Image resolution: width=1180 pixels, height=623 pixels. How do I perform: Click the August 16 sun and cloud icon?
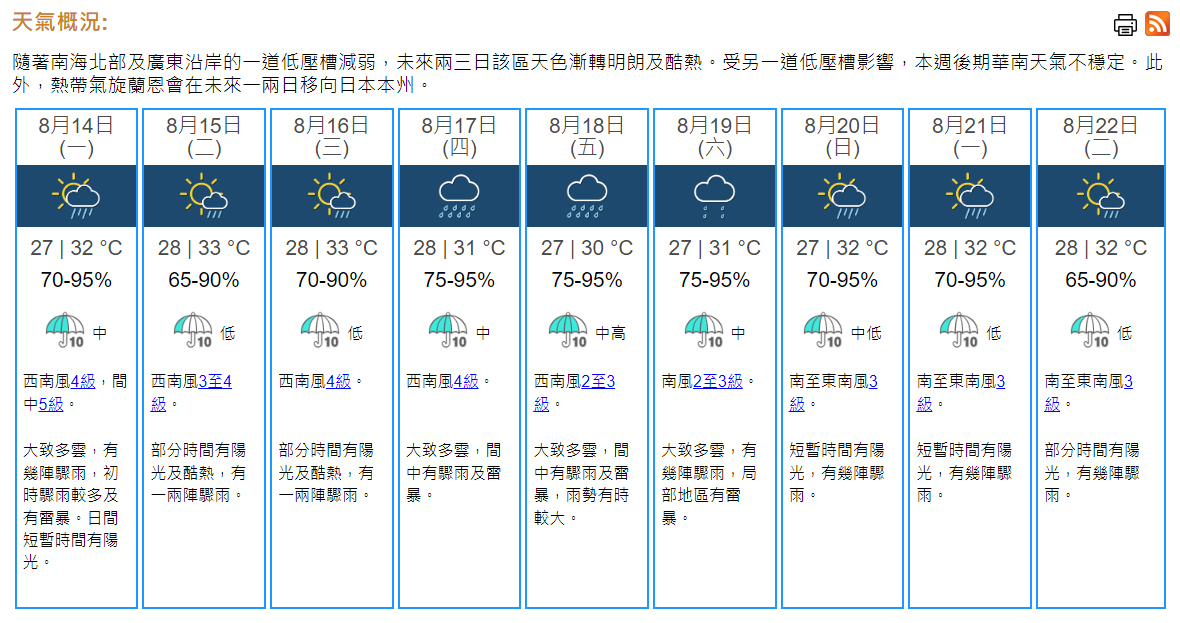click(332, 196)
